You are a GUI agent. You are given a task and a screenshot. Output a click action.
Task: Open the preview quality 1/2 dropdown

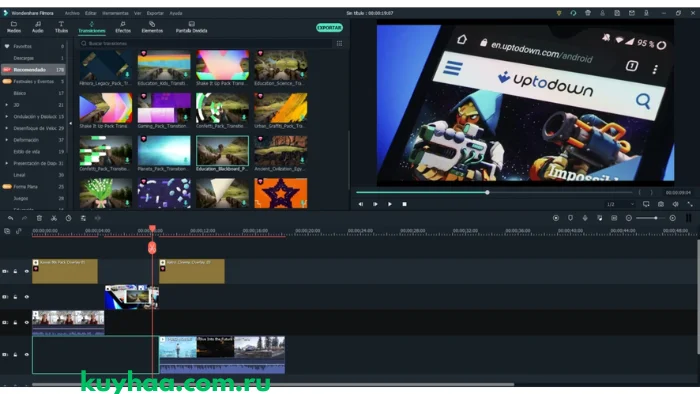pyautogui.click(x=620, y=204)
